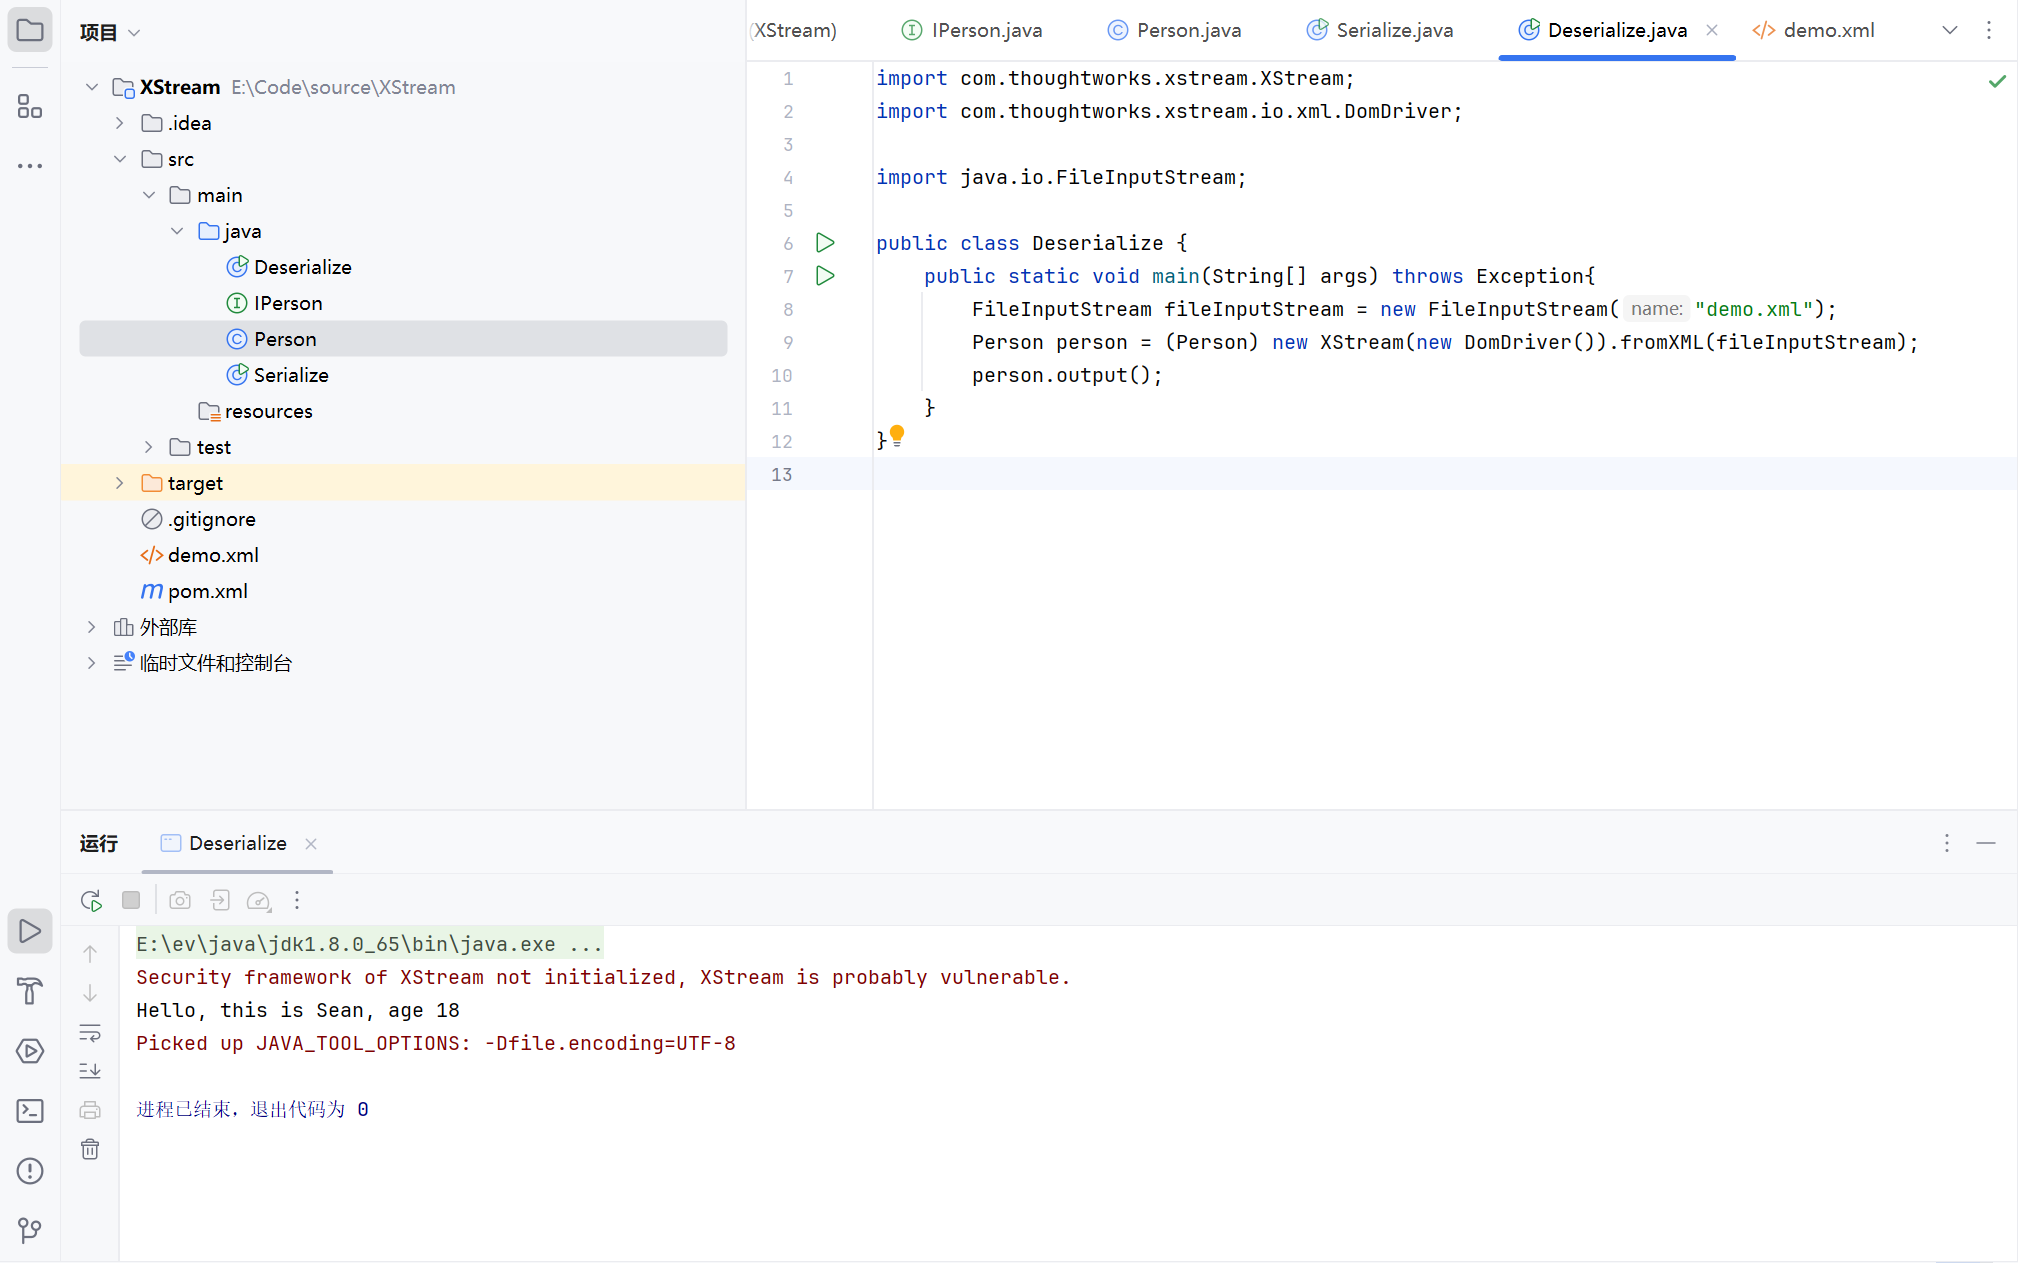Jump up the stack trace arrow

pos(90,954)
